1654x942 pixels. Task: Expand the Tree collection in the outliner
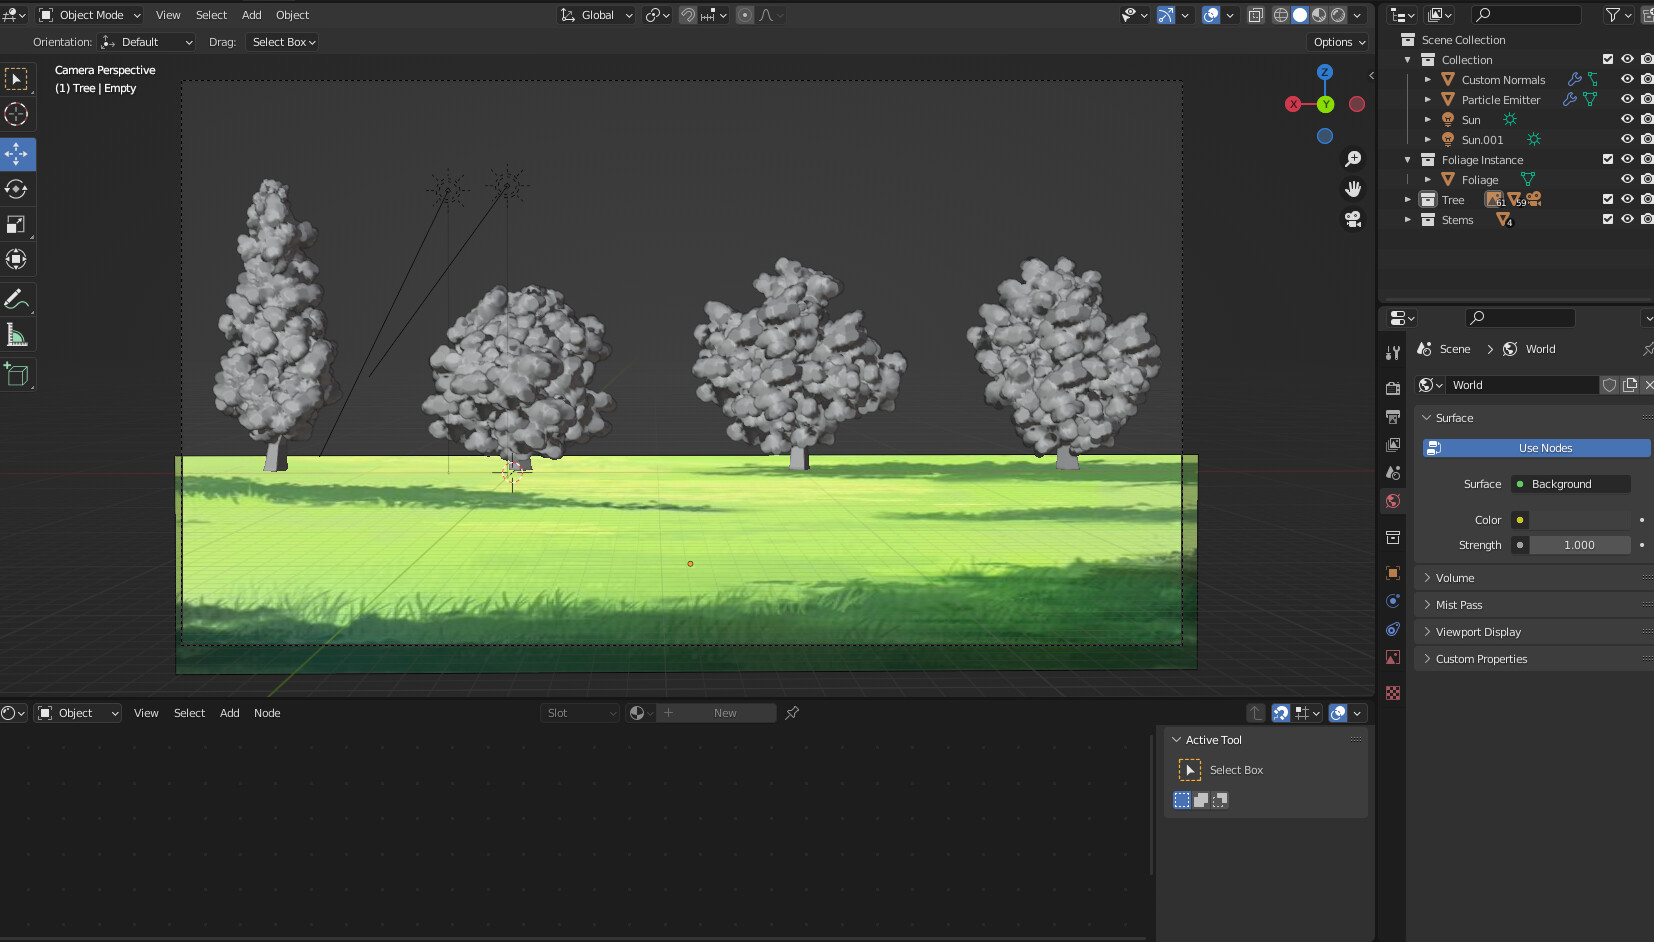tap(1410, 199)
